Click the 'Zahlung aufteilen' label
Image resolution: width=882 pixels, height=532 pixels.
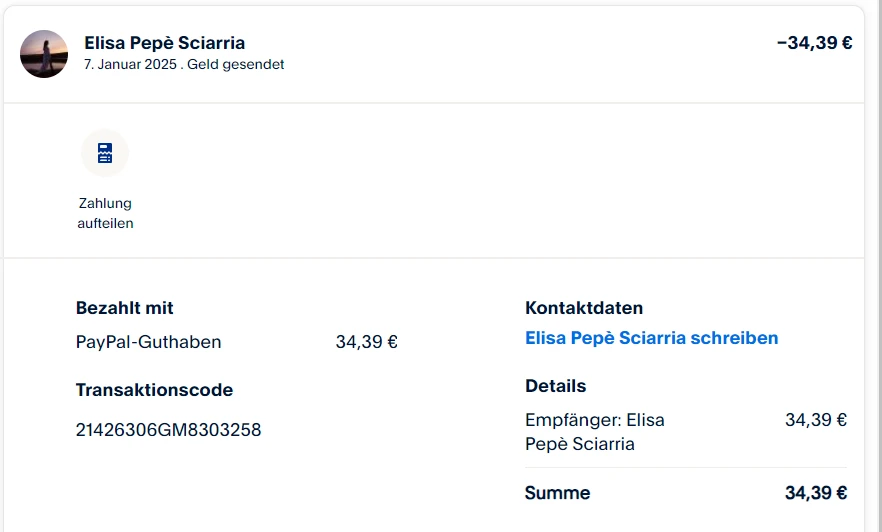105,213
